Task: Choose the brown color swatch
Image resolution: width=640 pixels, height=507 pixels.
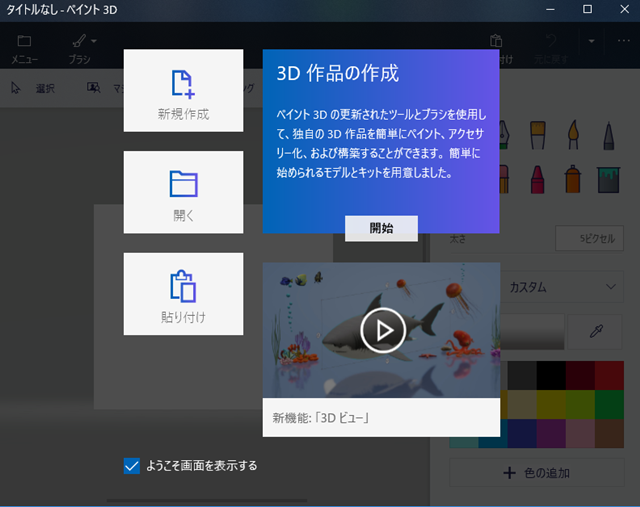Action: click(609, 434)
